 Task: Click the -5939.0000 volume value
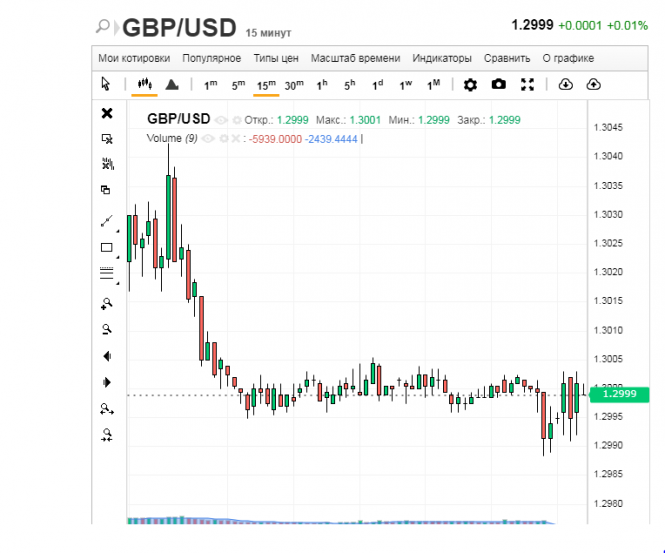click(275, 139)
